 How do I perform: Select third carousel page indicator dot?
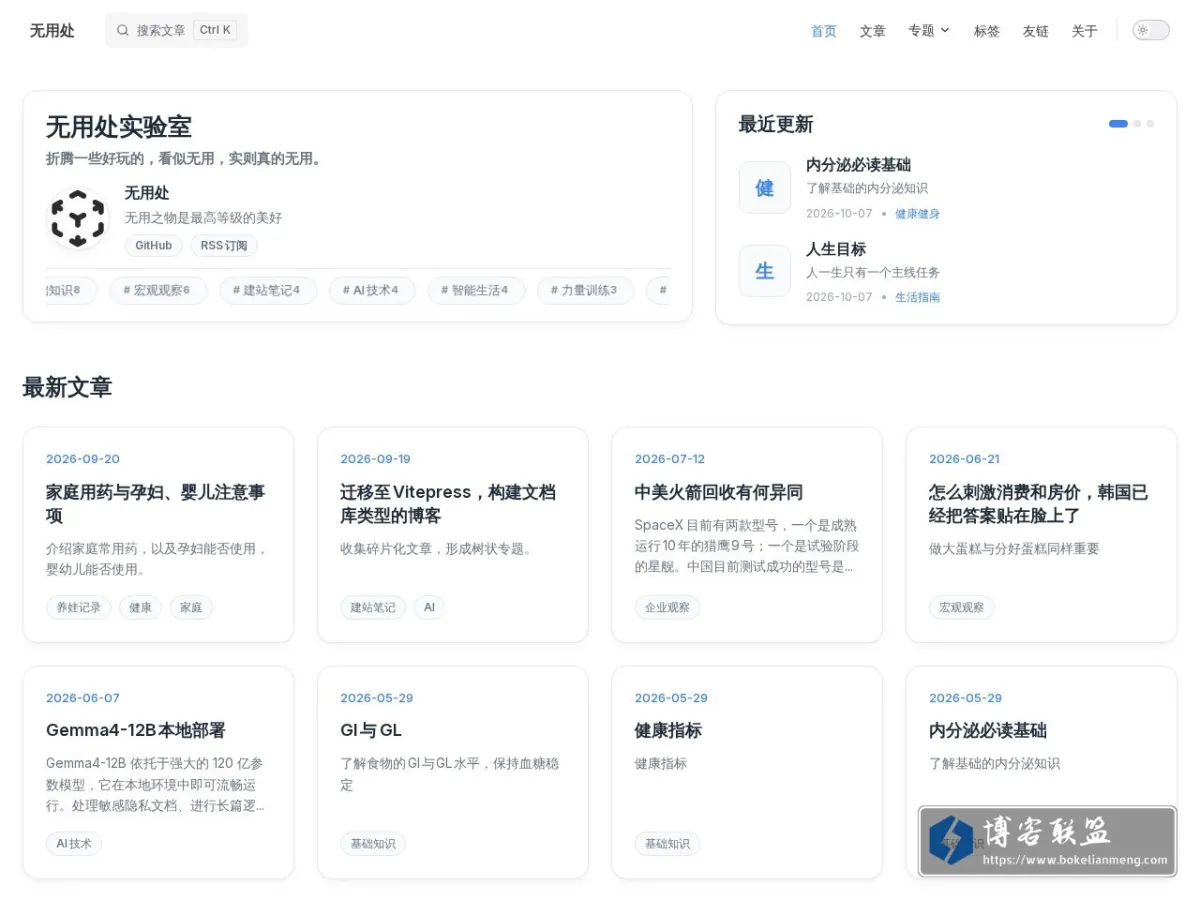pyautogui.click(x=1150, y=124)
